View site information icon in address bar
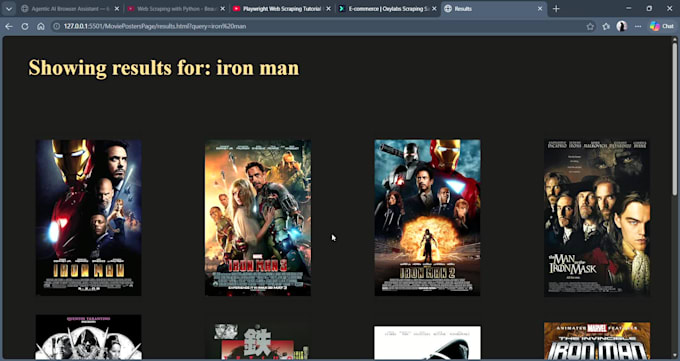Viewport: 680px width, 361px height. click(56, 26)
